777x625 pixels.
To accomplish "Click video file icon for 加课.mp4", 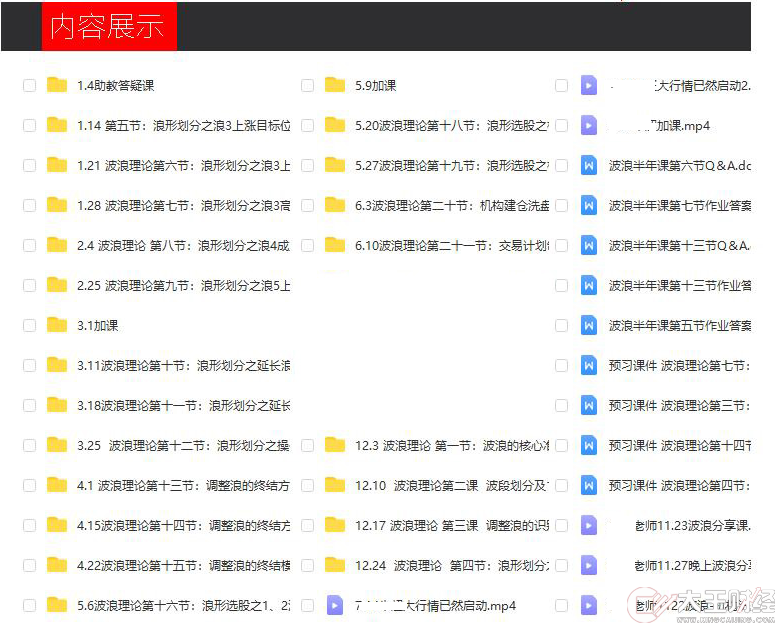I will (589, 125).
